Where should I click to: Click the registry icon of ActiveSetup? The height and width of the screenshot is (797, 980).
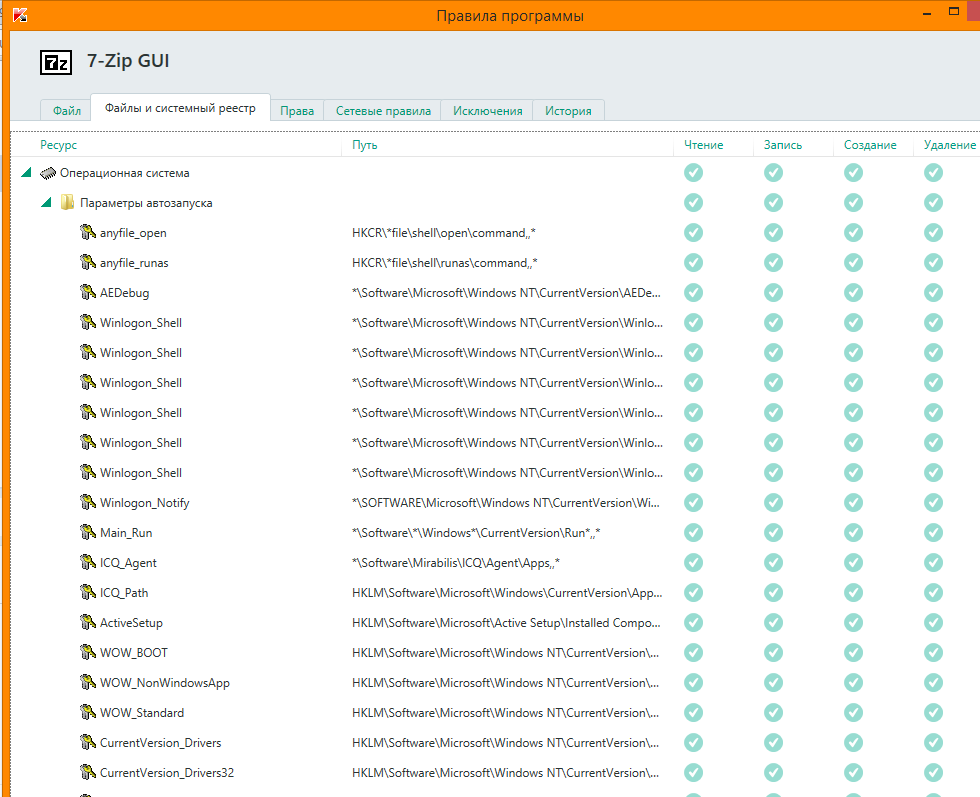click(88, 623)
